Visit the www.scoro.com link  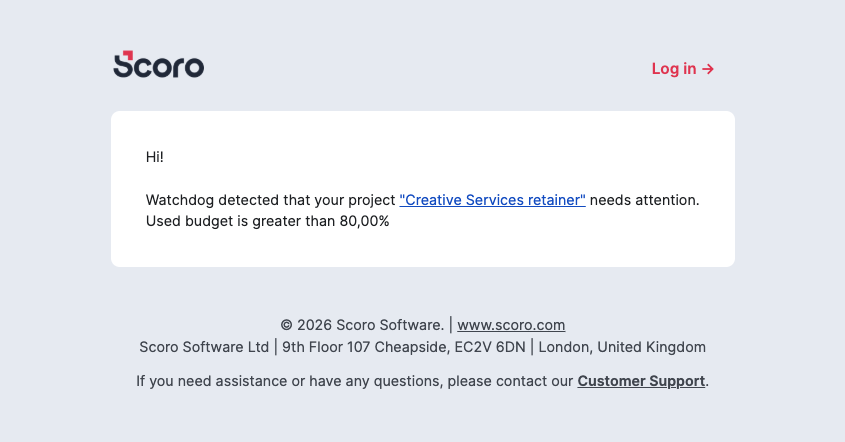click(511, 325)
